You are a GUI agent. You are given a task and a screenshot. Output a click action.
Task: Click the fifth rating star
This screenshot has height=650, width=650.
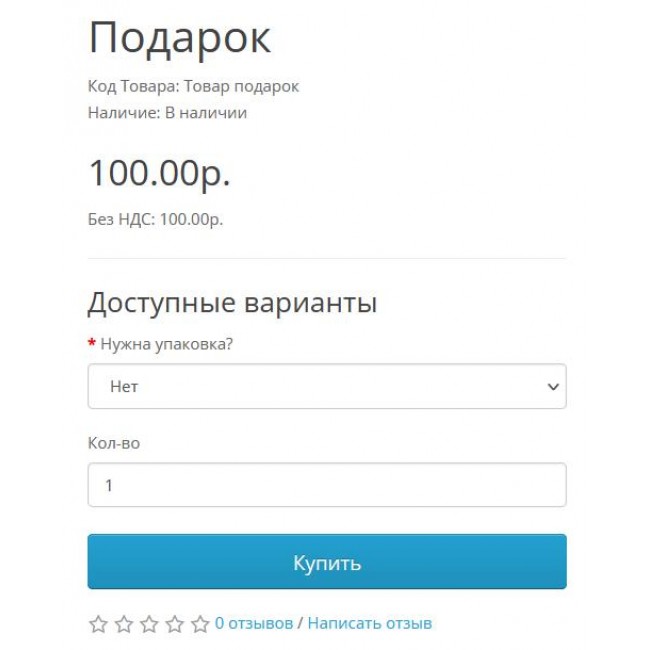click(200, 624)
